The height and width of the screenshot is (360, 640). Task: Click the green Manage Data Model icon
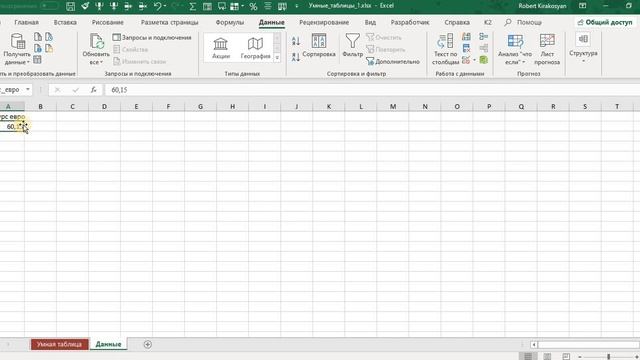tap(484, 60)
